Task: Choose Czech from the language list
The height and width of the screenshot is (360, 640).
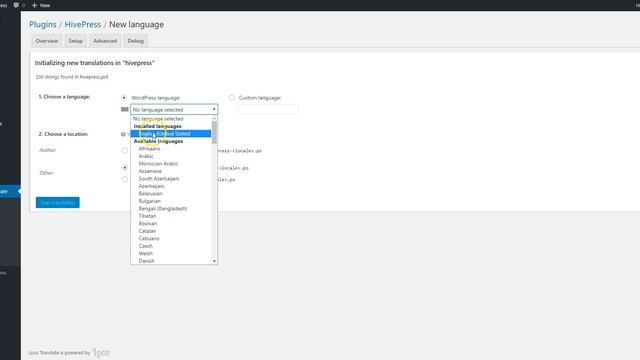Action: [171, 246]
